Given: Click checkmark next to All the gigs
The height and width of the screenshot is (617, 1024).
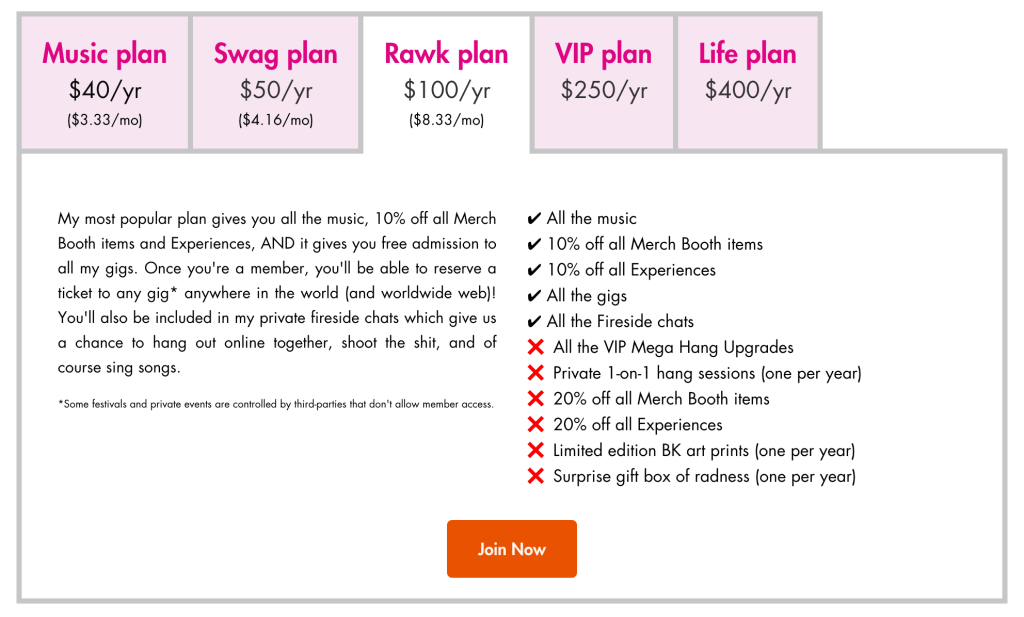Looking at the screenshot, I should (x=534, y=296).
